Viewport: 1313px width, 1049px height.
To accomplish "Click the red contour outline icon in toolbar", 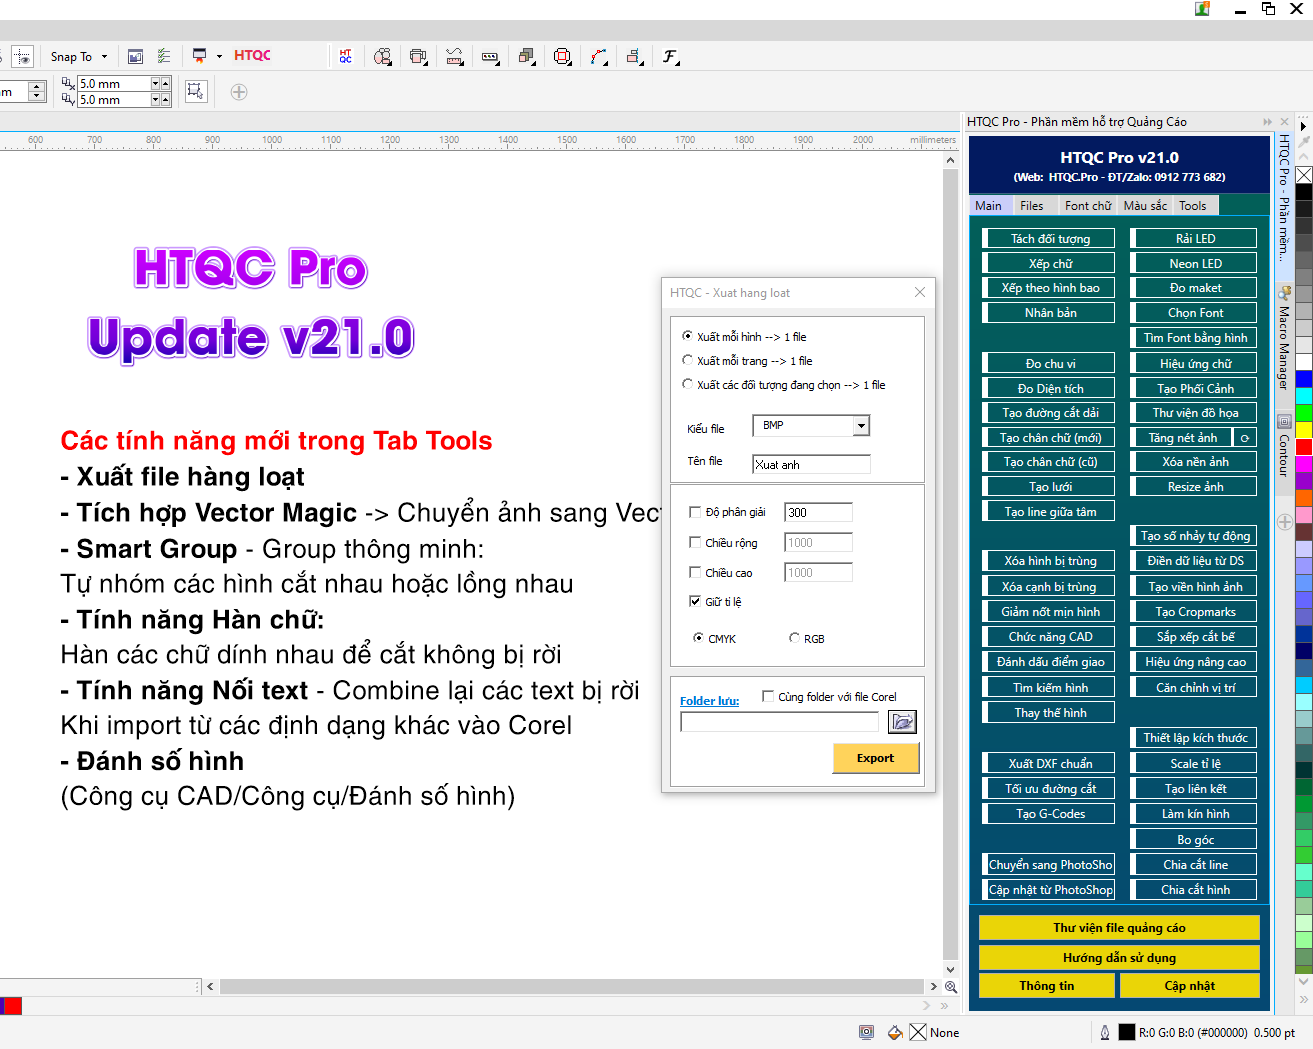I will pyautogui.click(x=562, y=56).
